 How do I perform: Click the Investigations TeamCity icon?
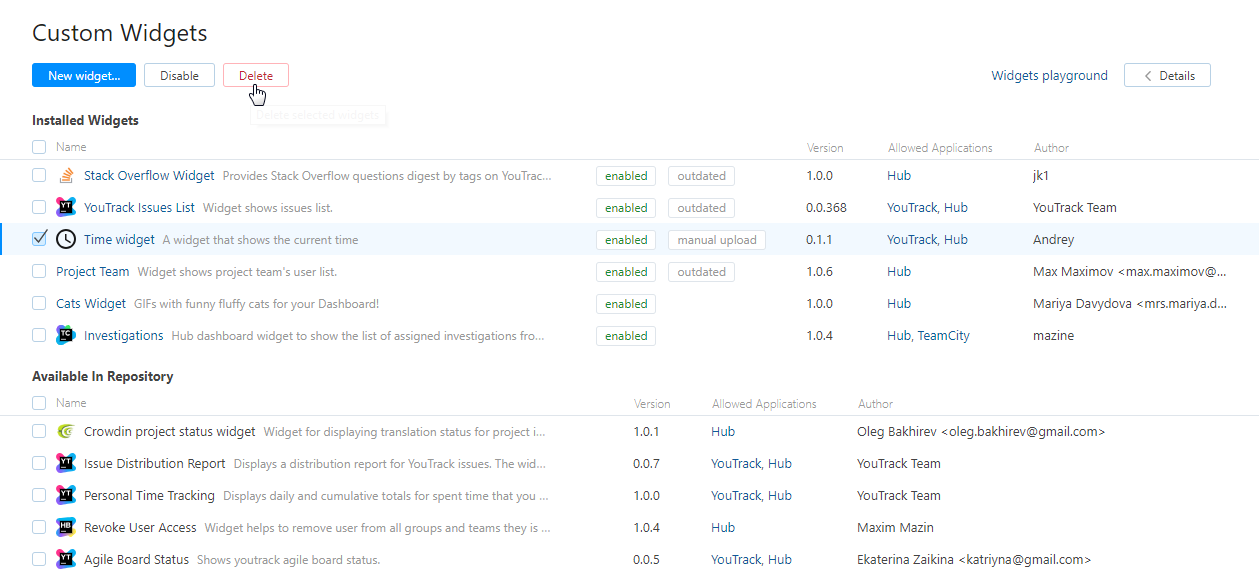coord(66,336)
